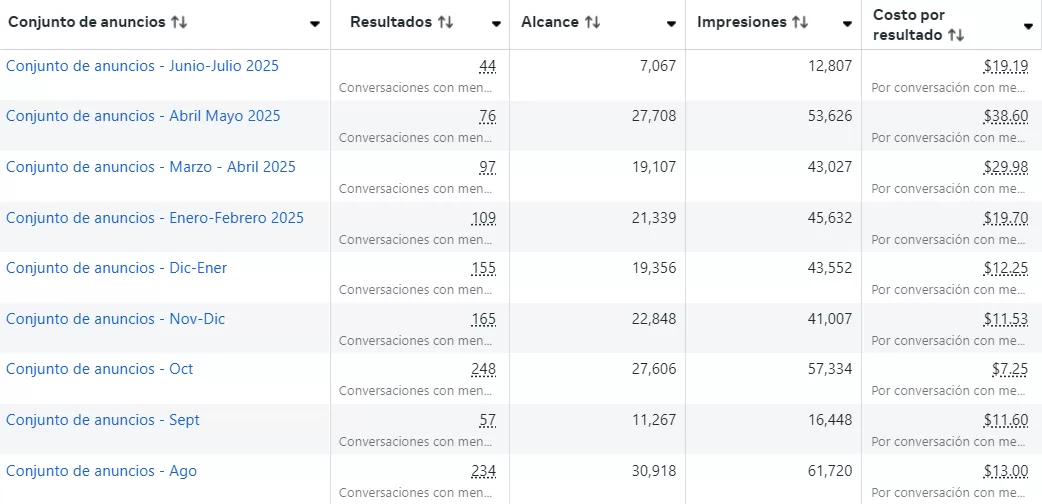Image resolution: width=1042 pixels, height=504 pixels.
Task: Sort by Conjunto de anuncios arrows icon
Action: pos(179,22)
